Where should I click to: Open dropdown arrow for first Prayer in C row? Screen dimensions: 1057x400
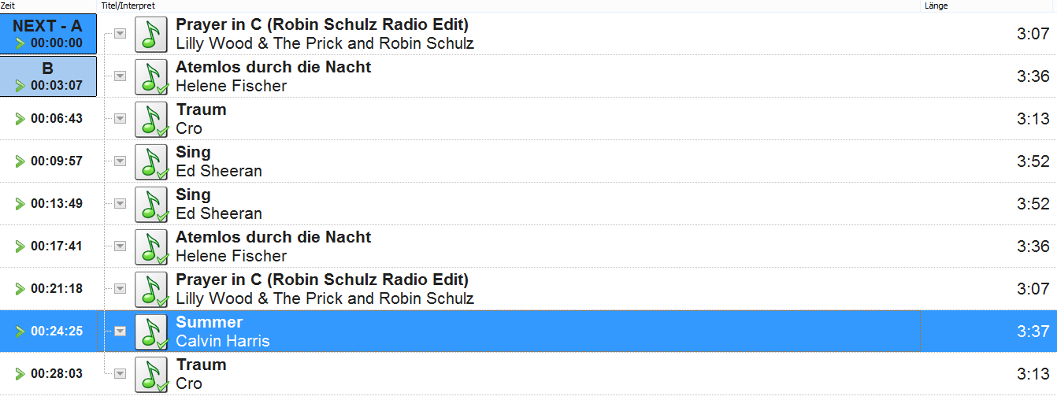pos(120,33)
